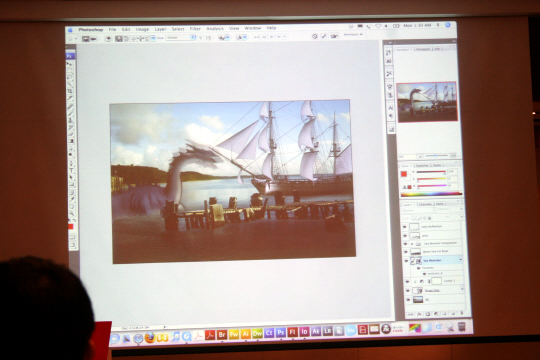Click the layer style fx button
This screenshot has width=540, height=360.
click(x=419, y=314)
